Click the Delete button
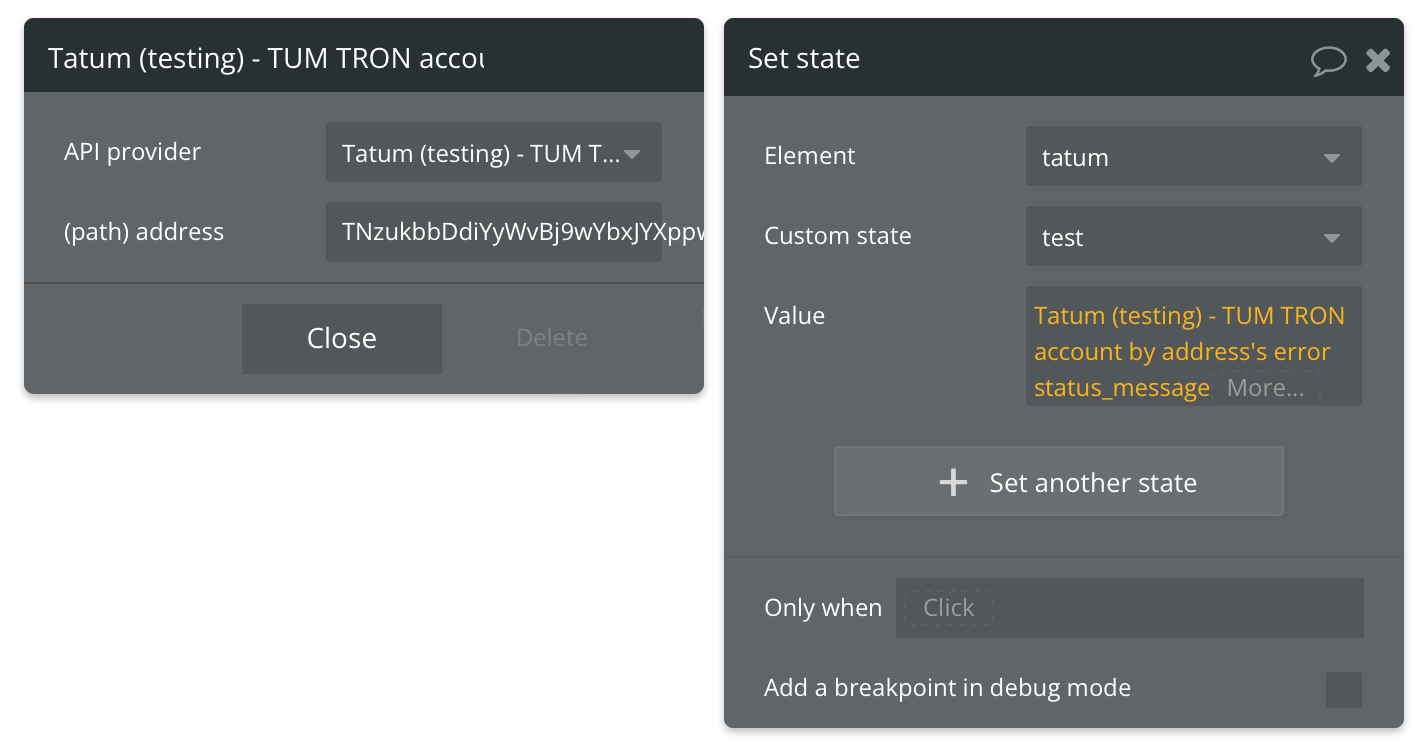 552,338
